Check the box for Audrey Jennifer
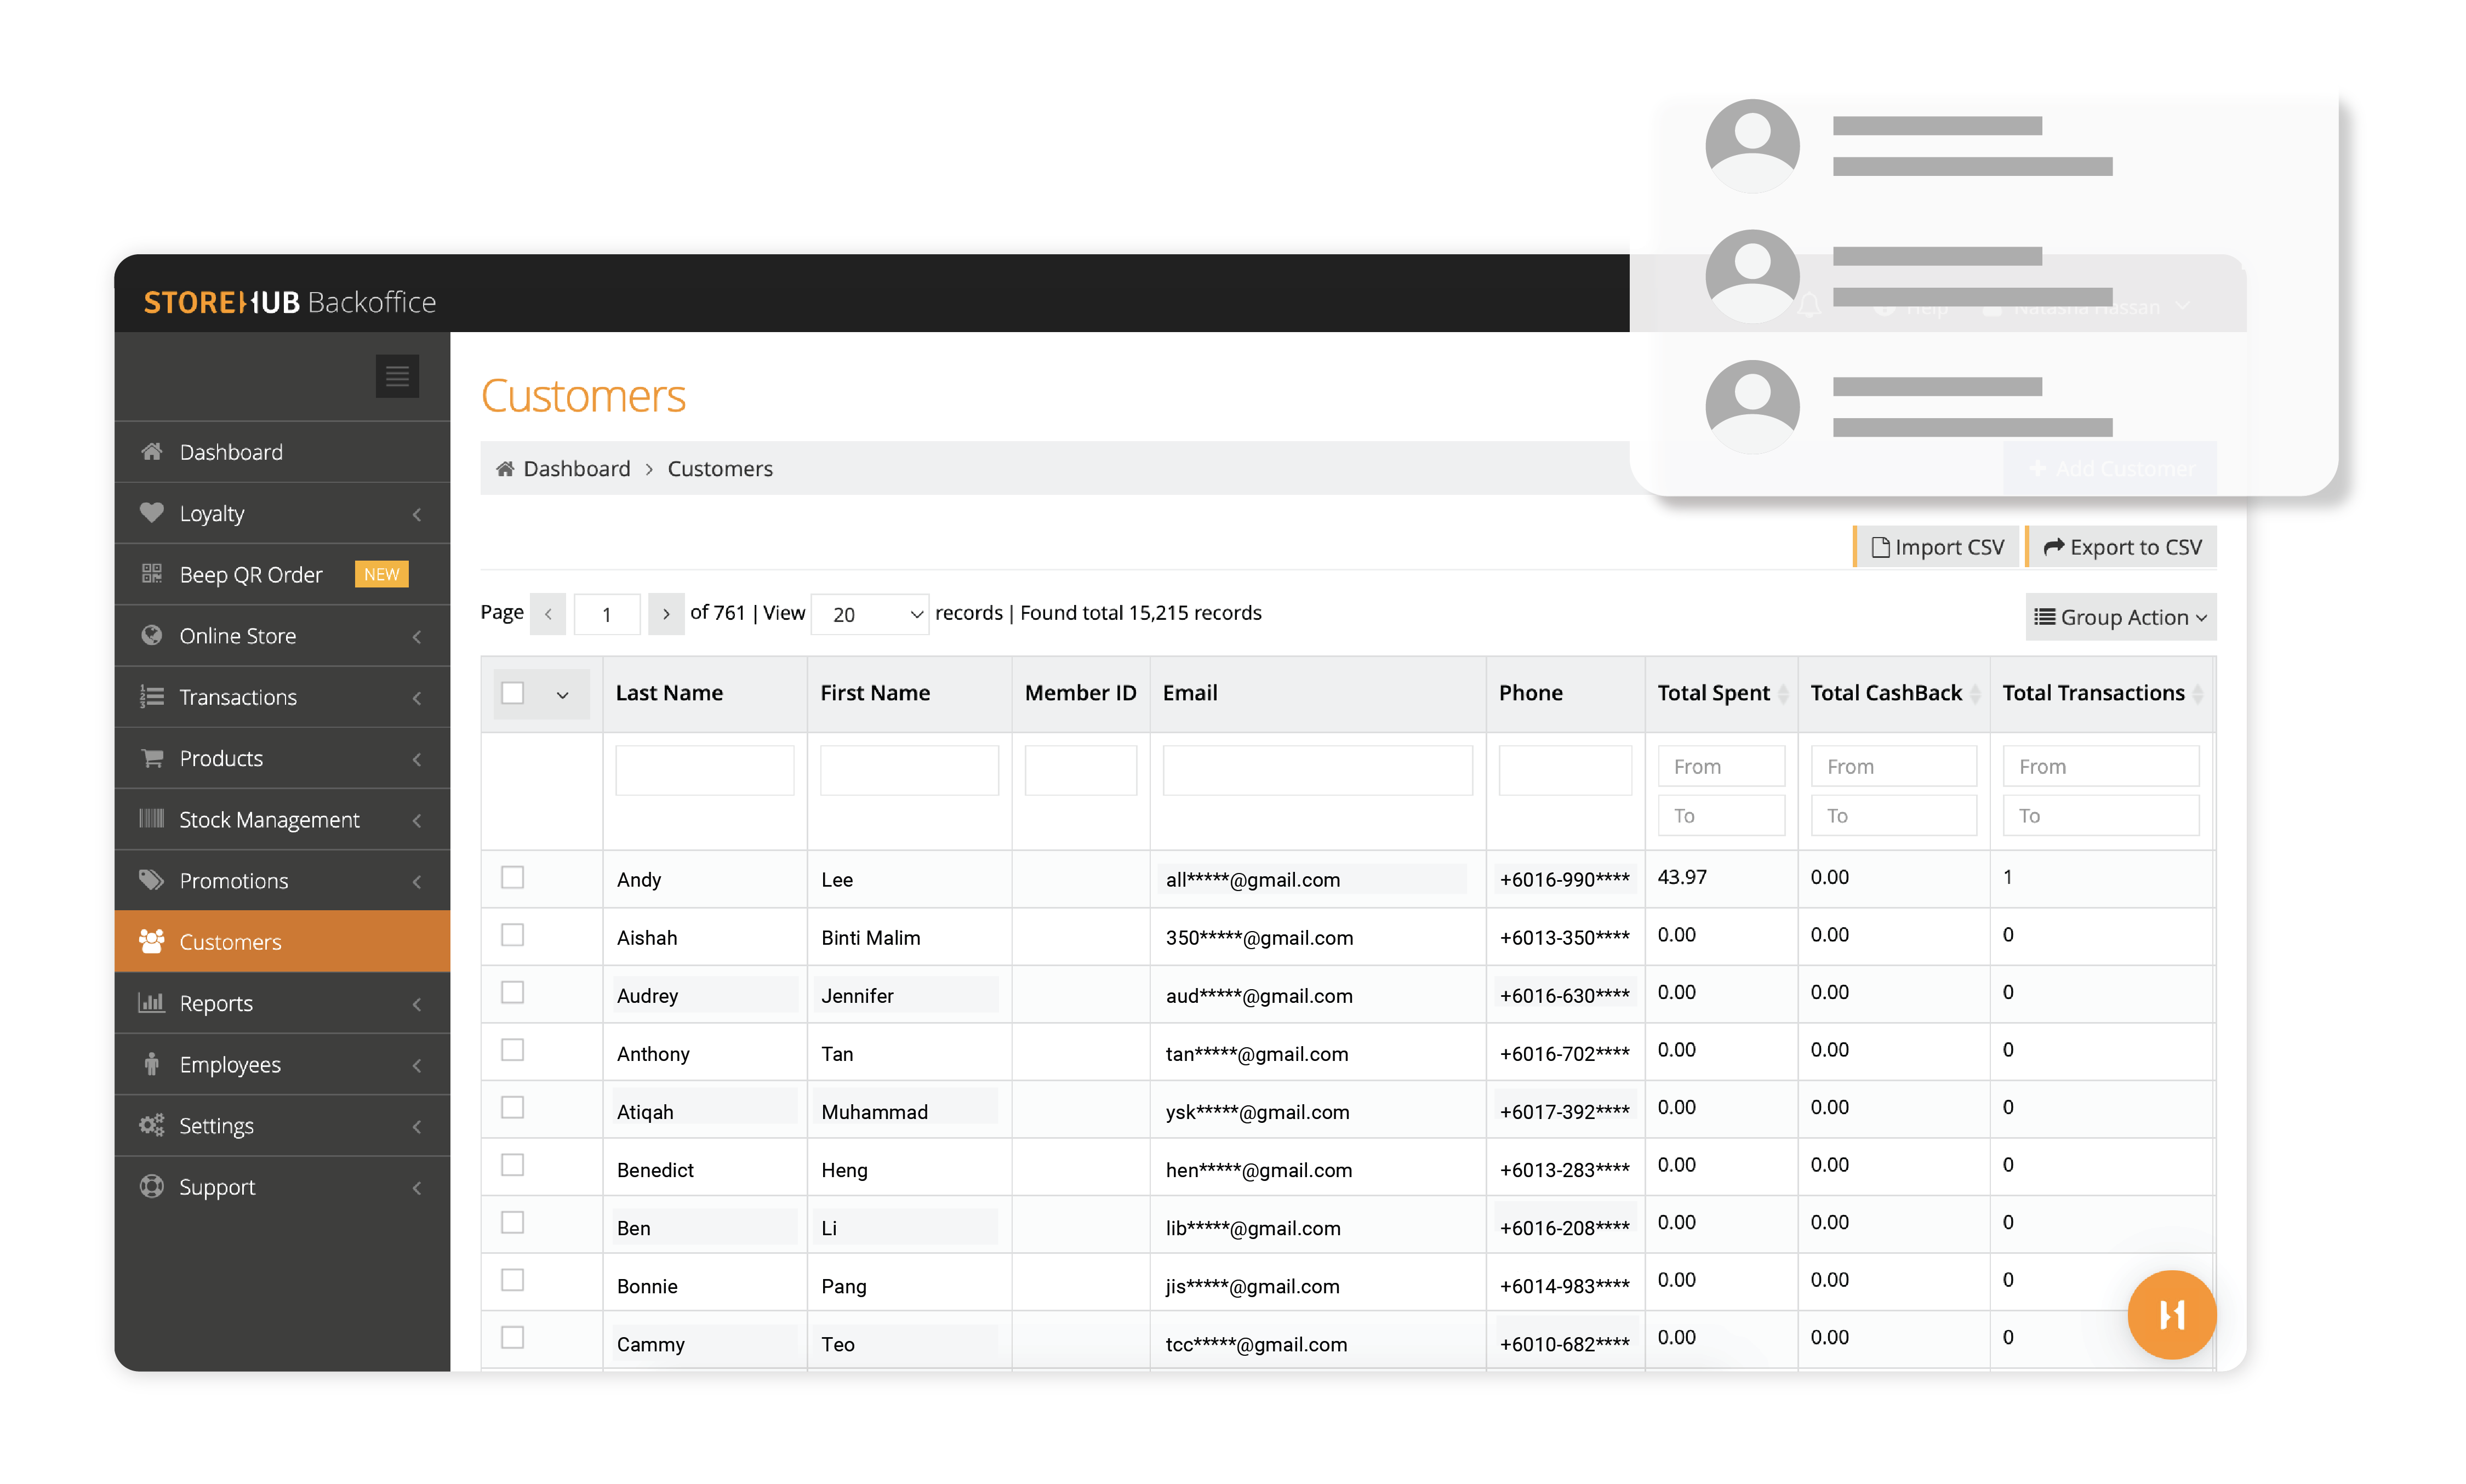 pos(512,992)
